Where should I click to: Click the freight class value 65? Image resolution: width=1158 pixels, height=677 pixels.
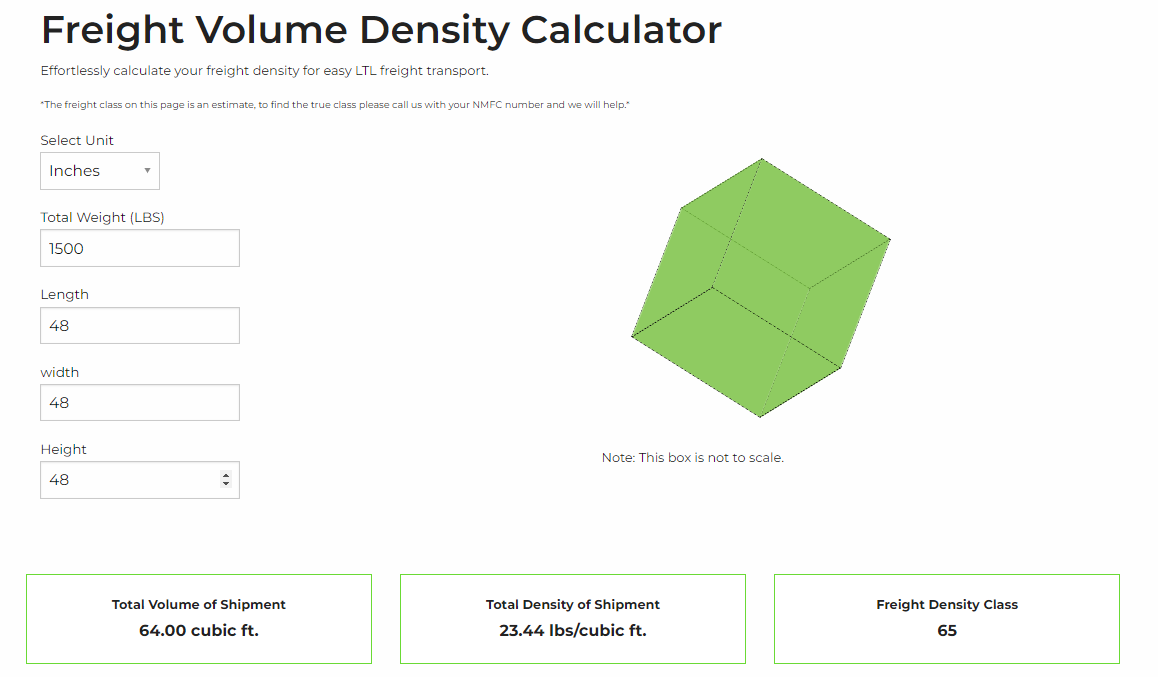pyautogui.click(x=947, y=631)
